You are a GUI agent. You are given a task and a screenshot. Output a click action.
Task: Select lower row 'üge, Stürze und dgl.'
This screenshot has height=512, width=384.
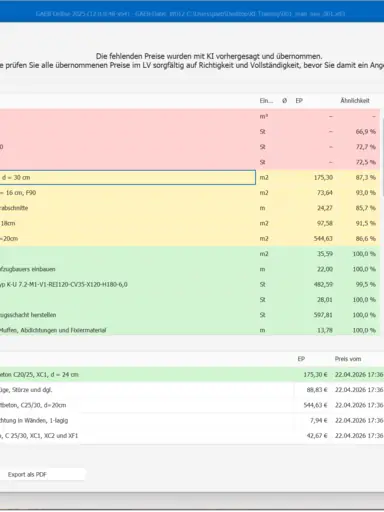coord(192,390)
